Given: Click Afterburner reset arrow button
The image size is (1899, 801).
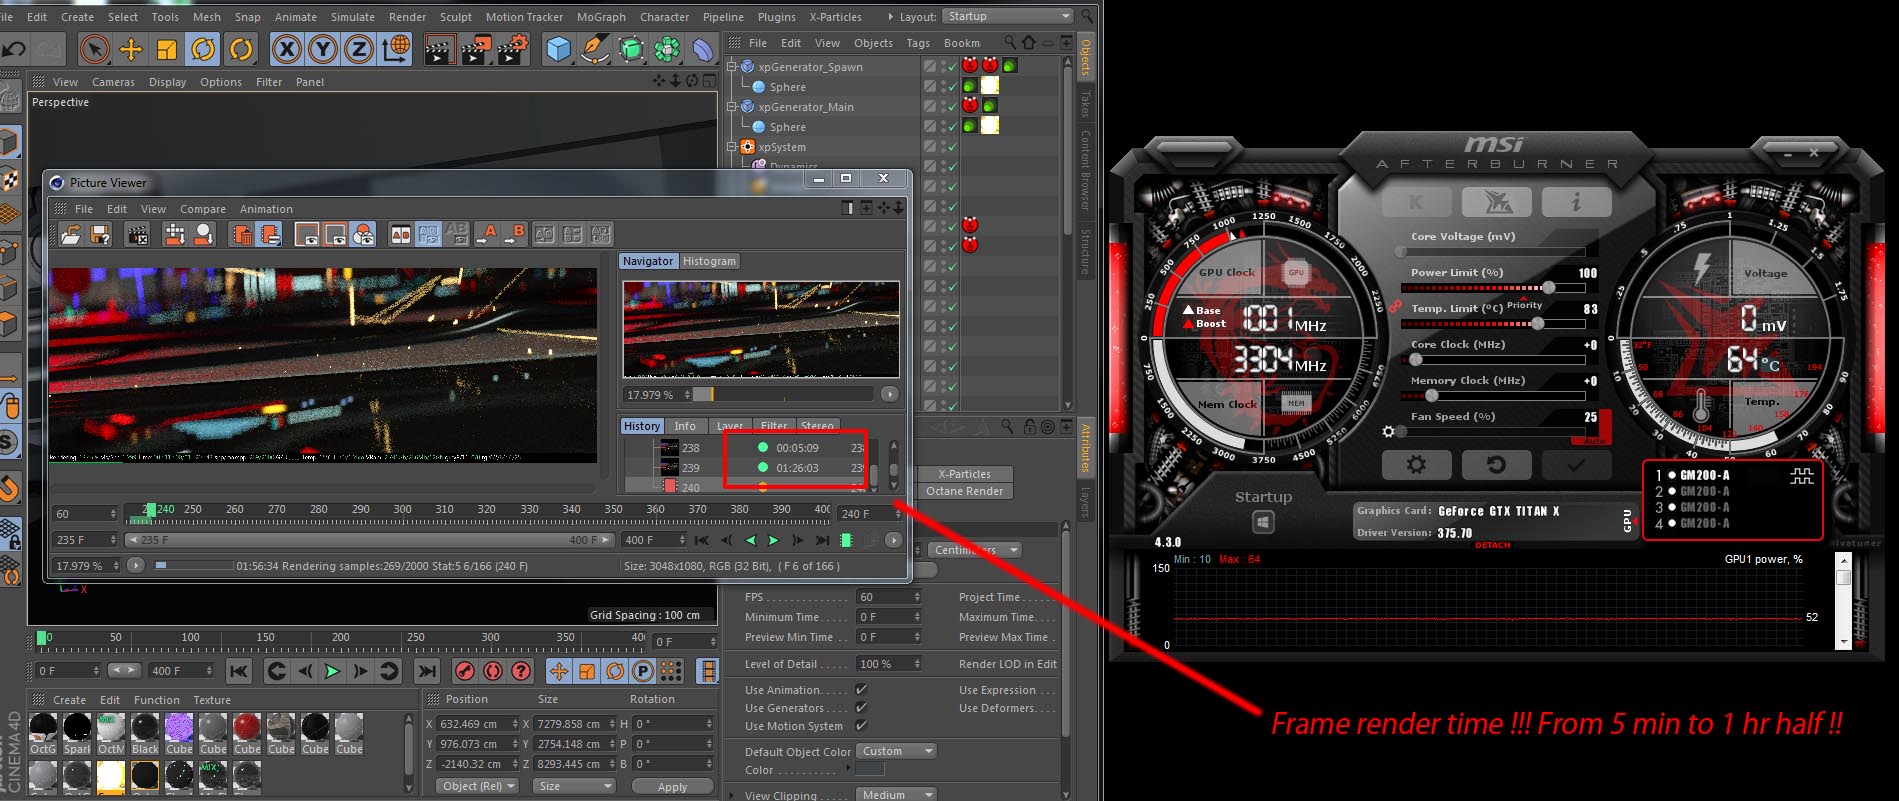Looking at the screenshot, I should coord(1496,465).
